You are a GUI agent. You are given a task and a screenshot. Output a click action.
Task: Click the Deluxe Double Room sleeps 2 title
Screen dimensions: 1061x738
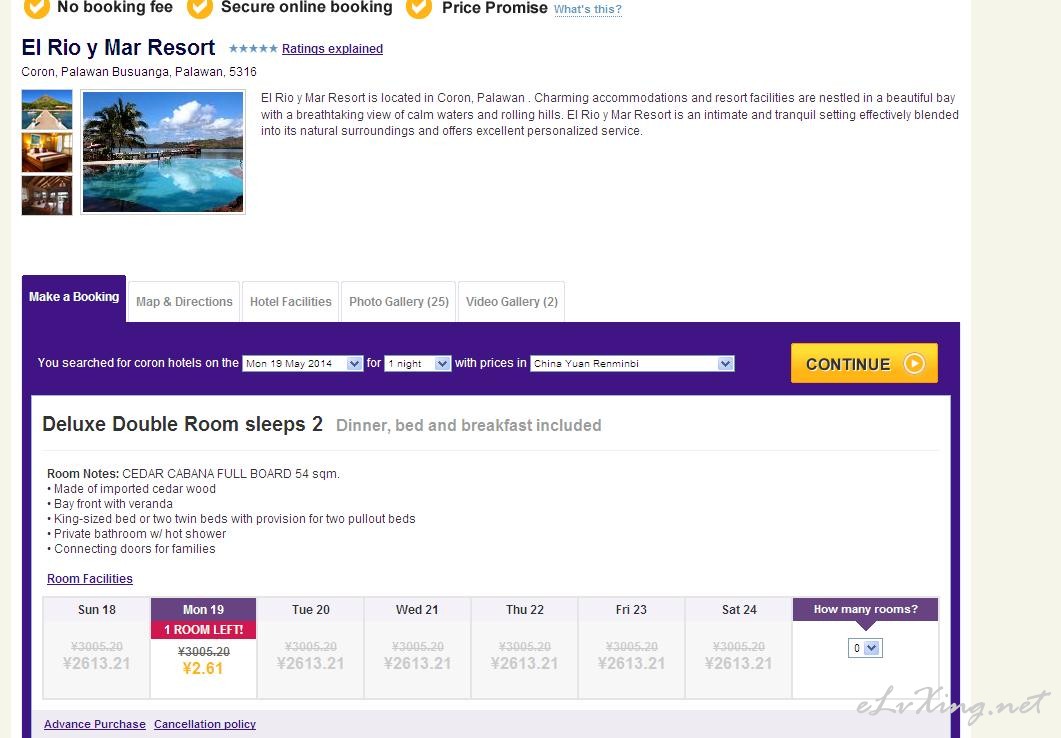pyautogui.click(x=183, y=424)
